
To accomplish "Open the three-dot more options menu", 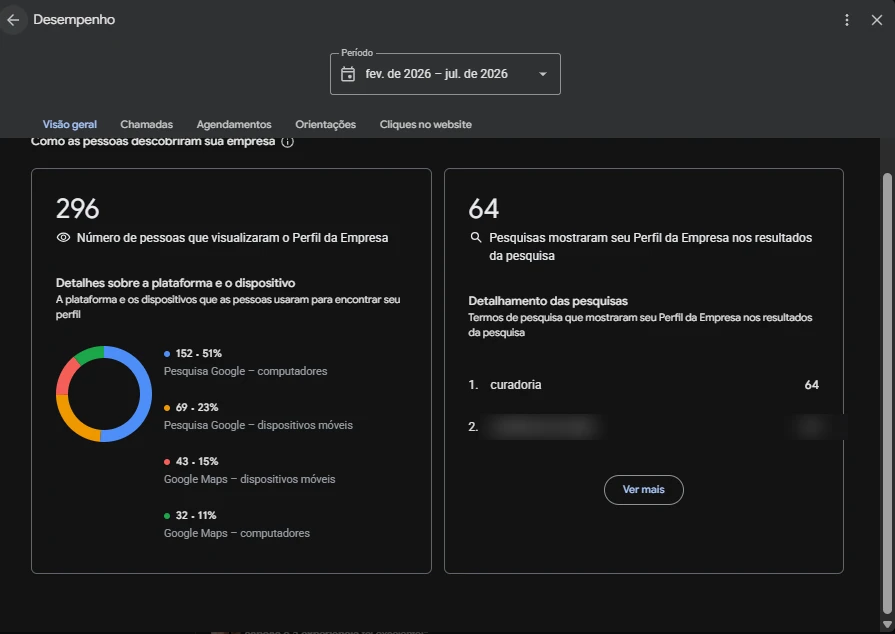I will (846, 20).
